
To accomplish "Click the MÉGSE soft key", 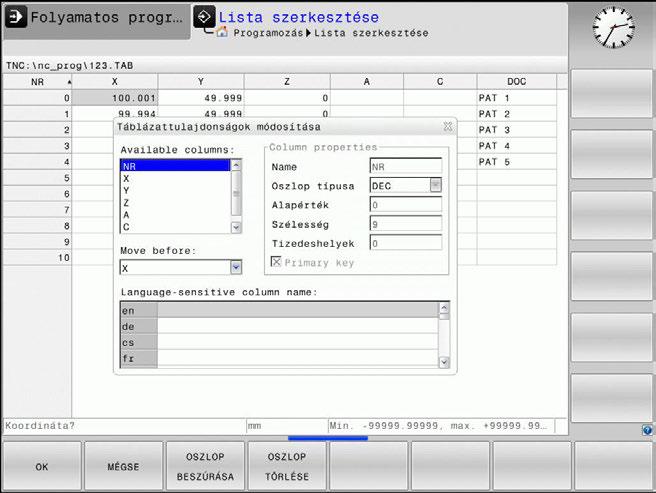I will pos(123,466).
